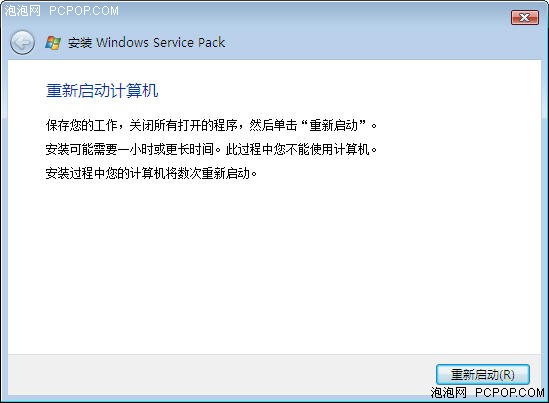
Task: Click the blue 重新启动计算机 heading
Action: [102, 90]
